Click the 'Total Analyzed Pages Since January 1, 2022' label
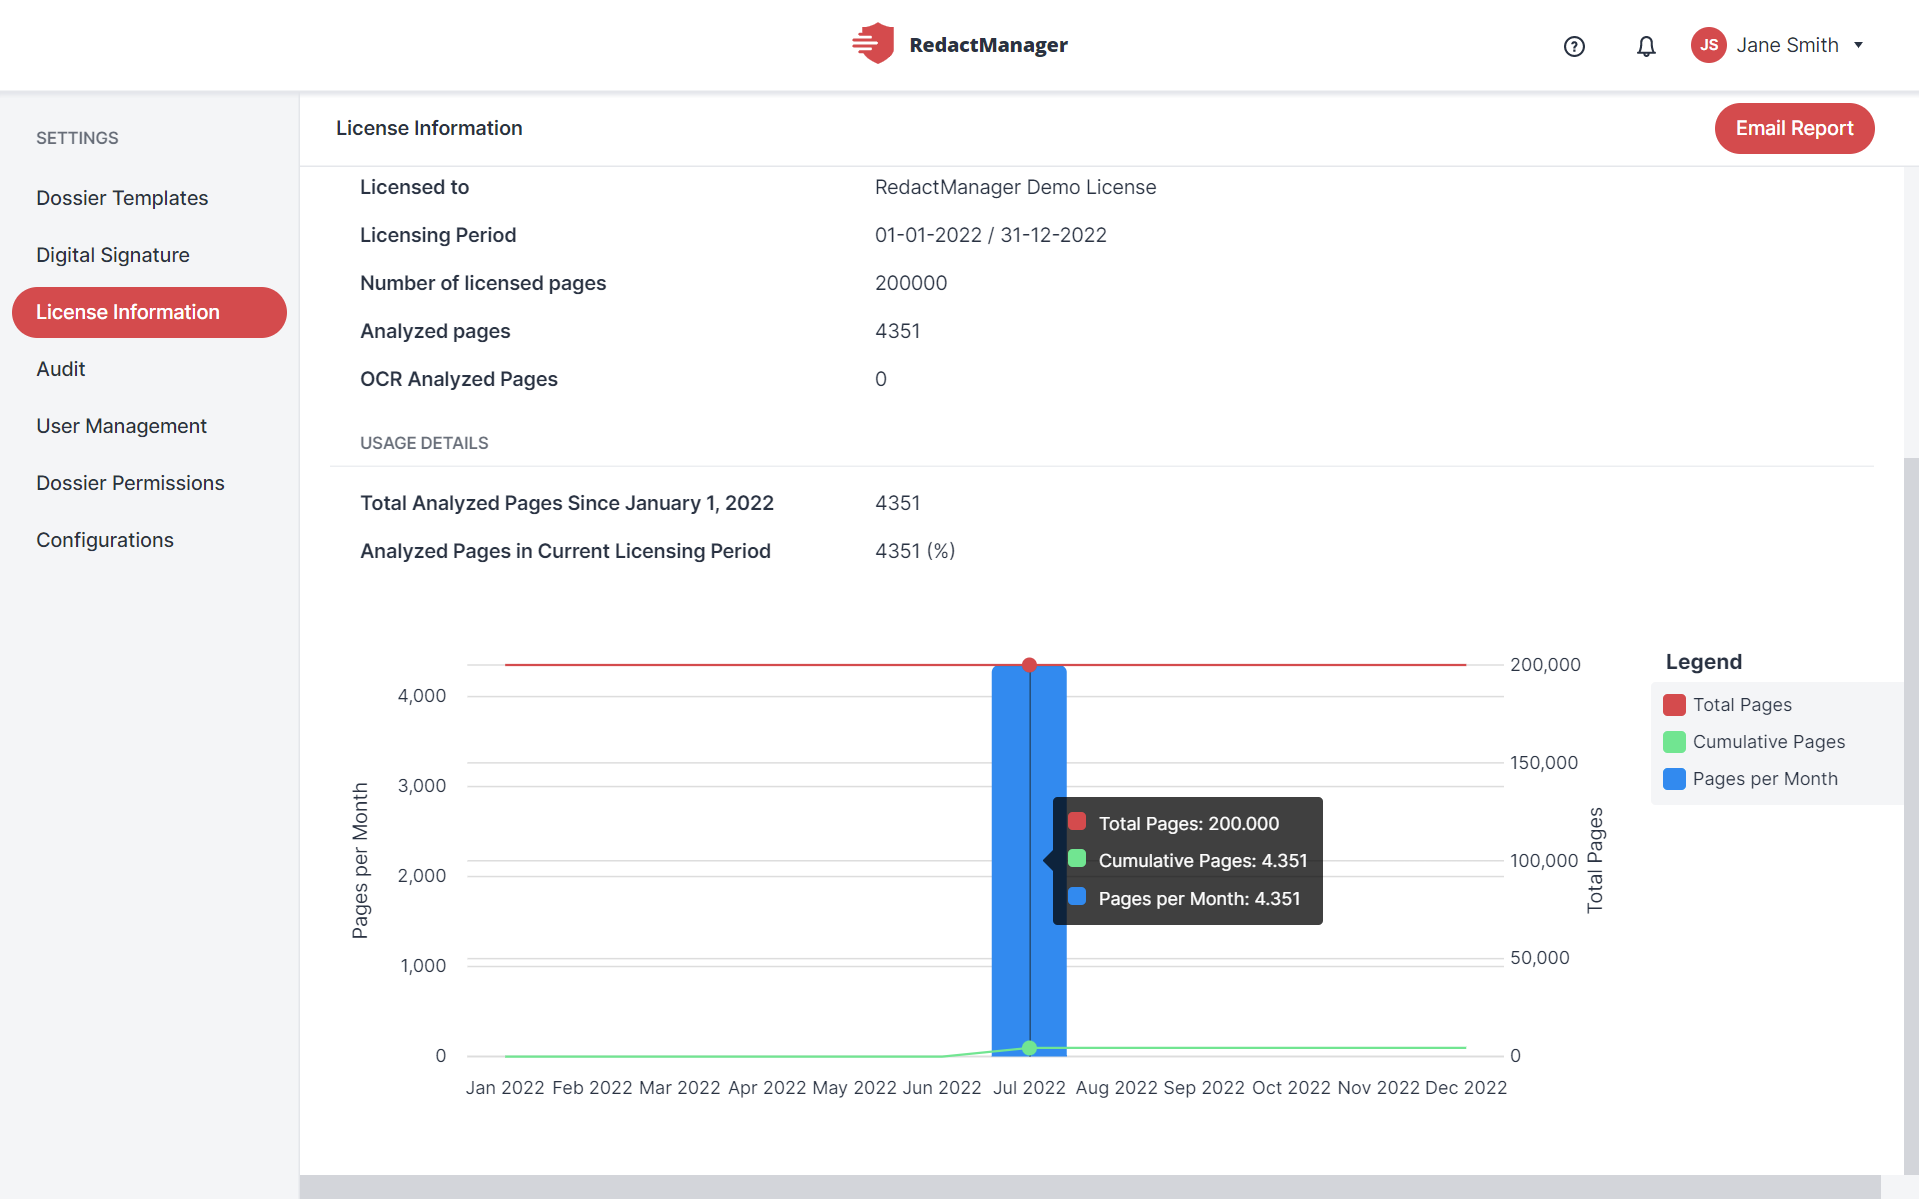 567,503
